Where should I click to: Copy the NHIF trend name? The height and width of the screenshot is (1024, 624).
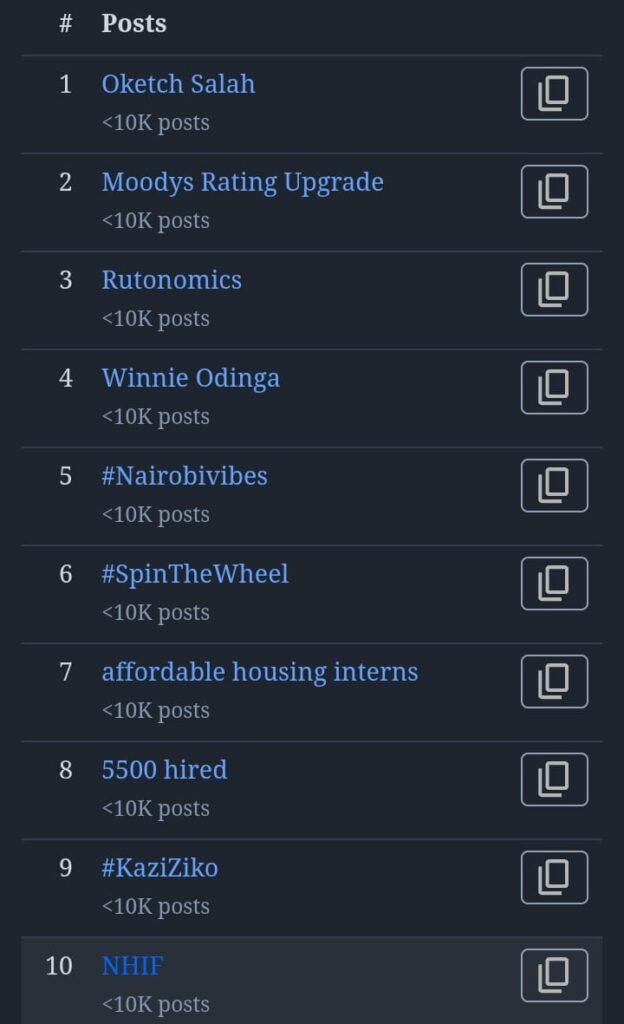[554, 976]
